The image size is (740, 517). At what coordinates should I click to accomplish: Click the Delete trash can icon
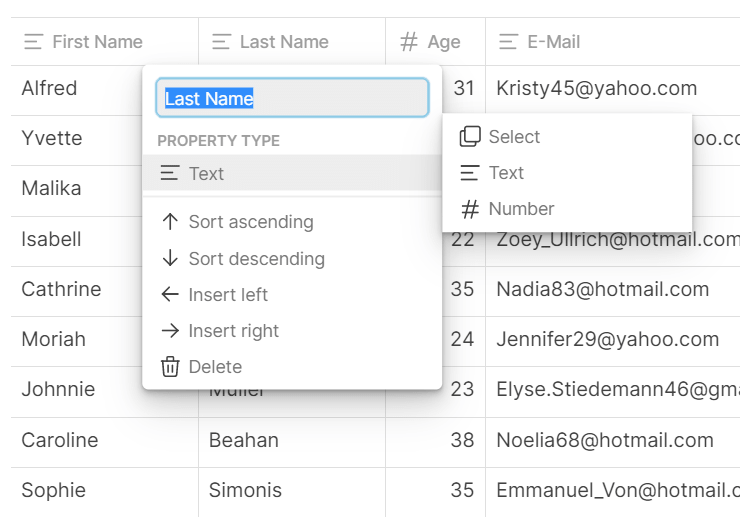coord(170,367)
